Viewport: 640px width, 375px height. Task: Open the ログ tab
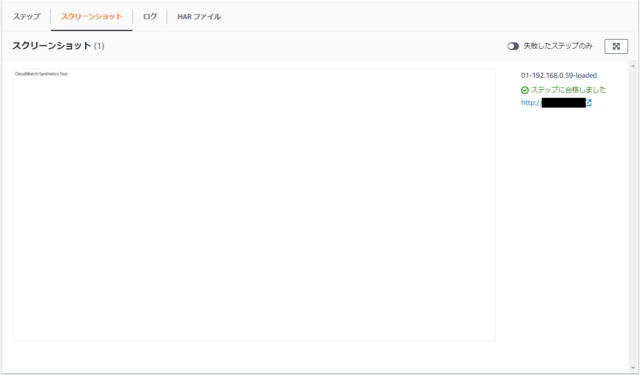[150, 17]
